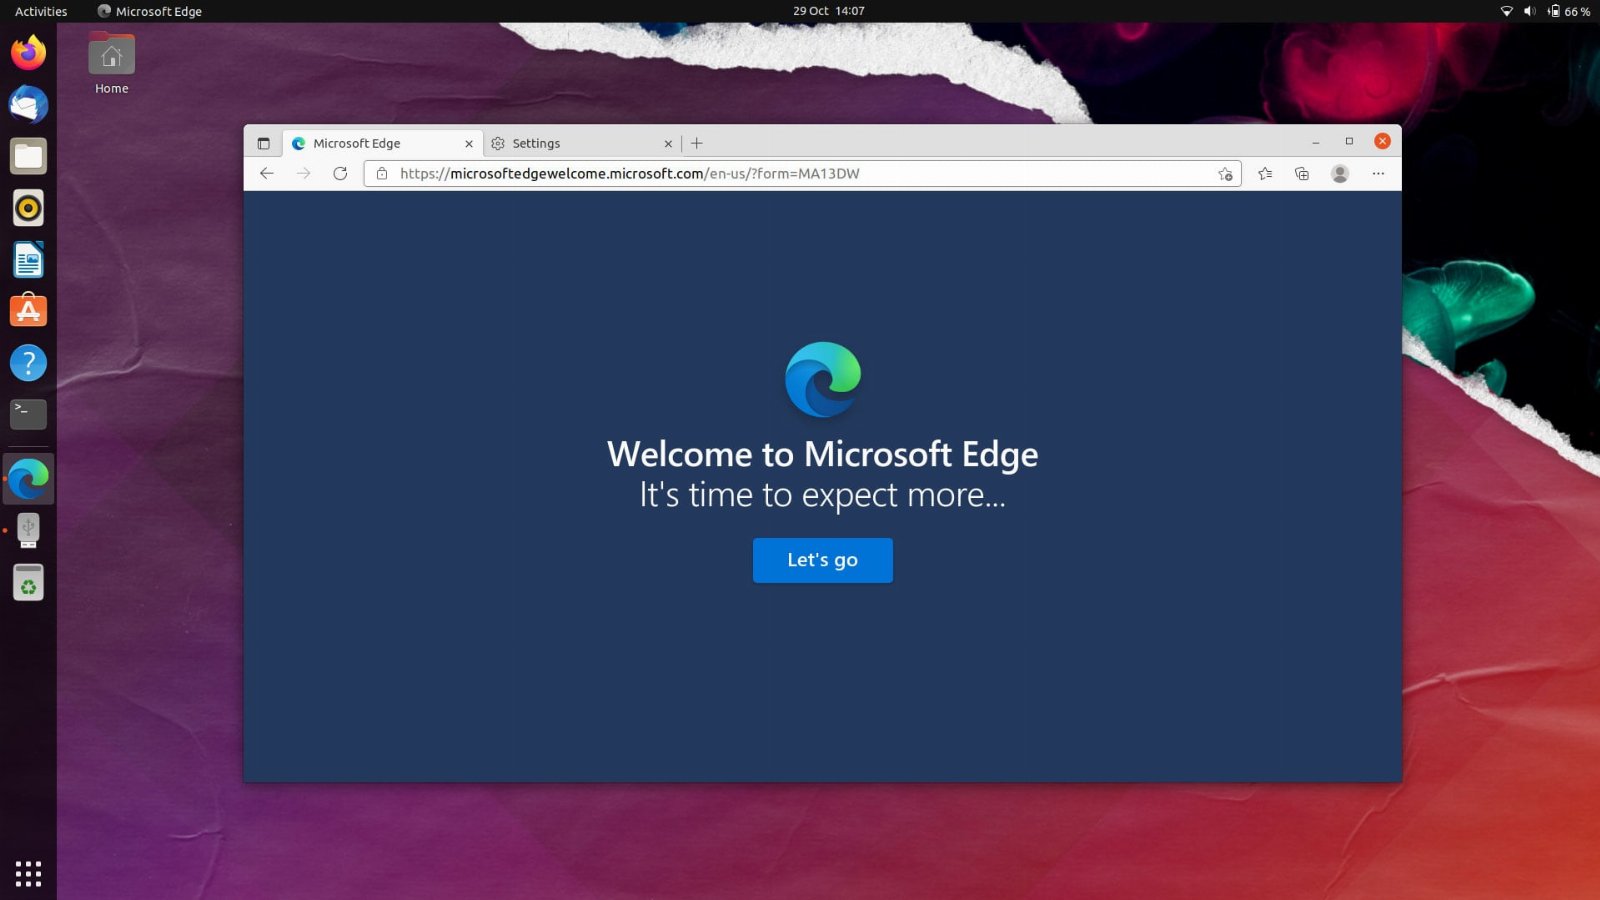Open the Settings and more ellipsis menu
This screenshot has height=900, width=1600.
pyautogui.click(x=1378, y=173)
